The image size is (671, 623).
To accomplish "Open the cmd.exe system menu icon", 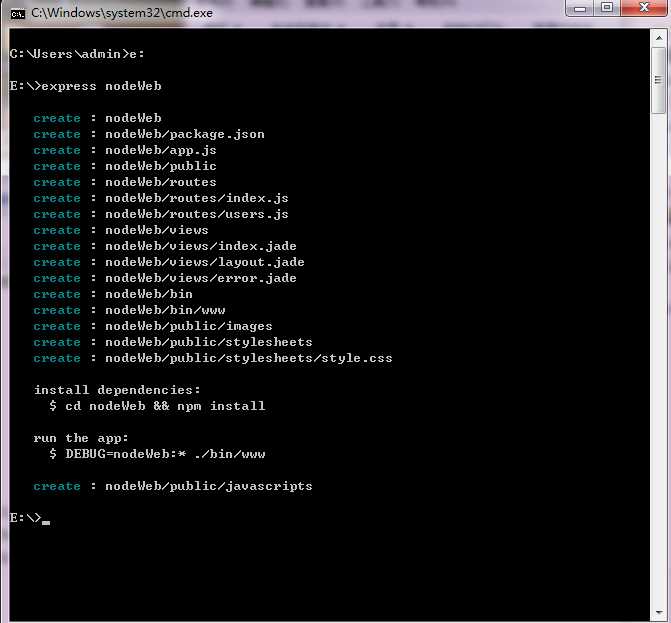I will [18, 14].
